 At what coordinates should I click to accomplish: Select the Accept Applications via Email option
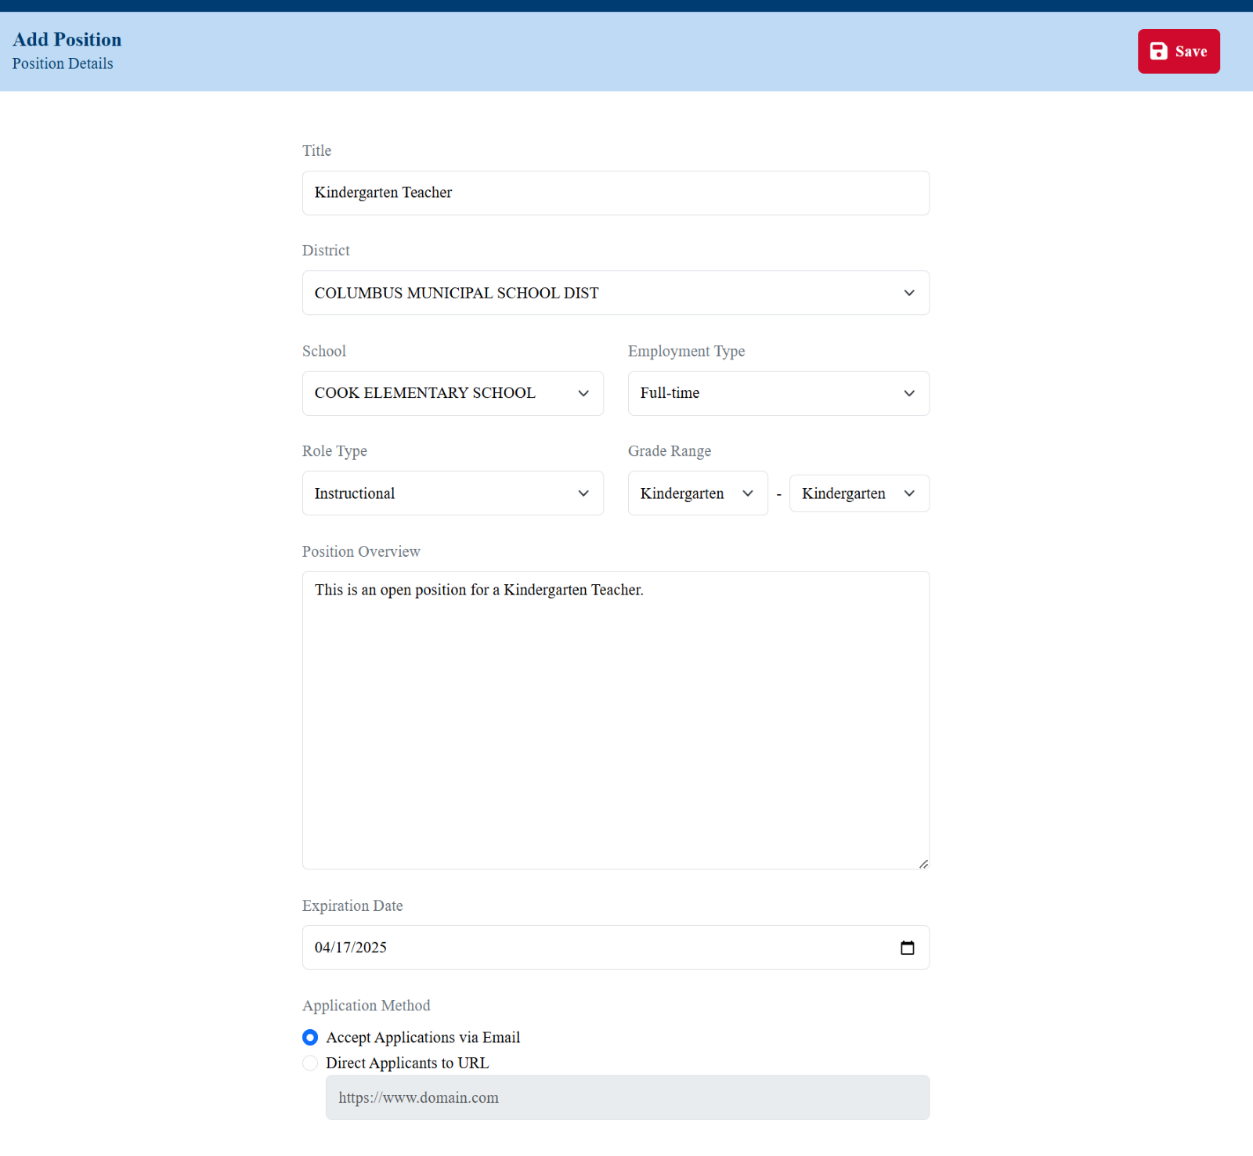(x=310, y=1037)
